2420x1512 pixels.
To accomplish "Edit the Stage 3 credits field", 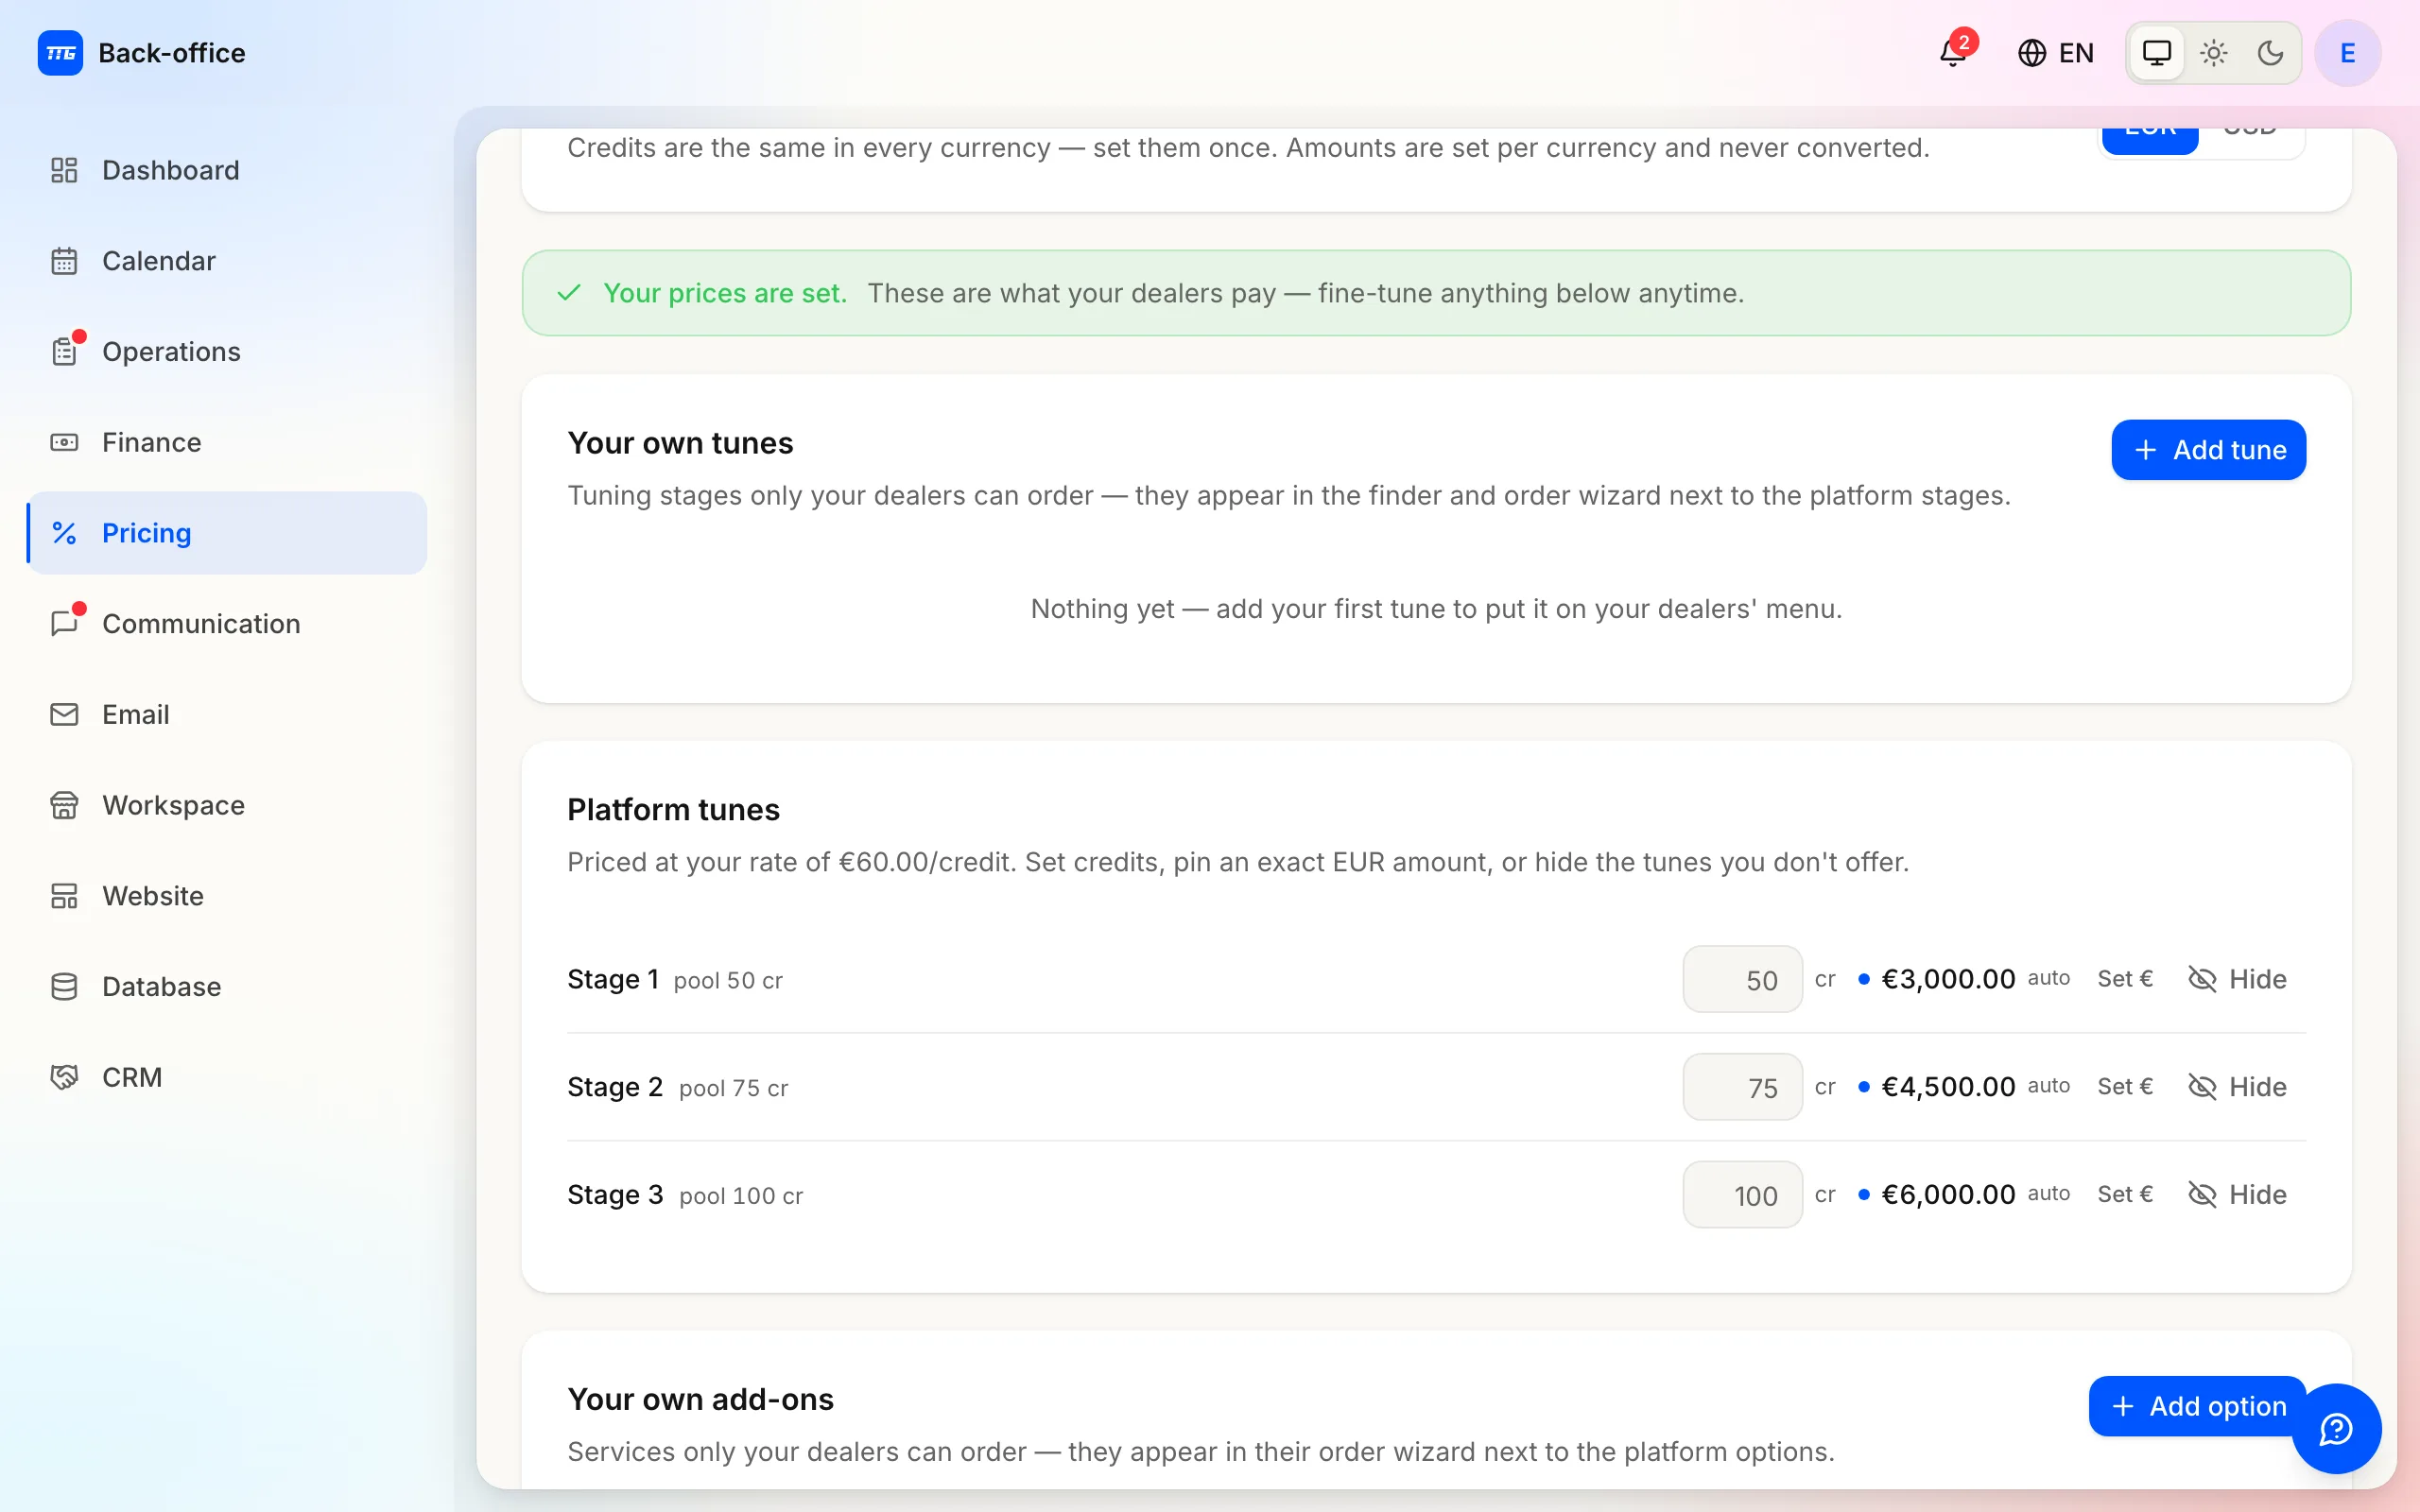I will point(1742,1195).
